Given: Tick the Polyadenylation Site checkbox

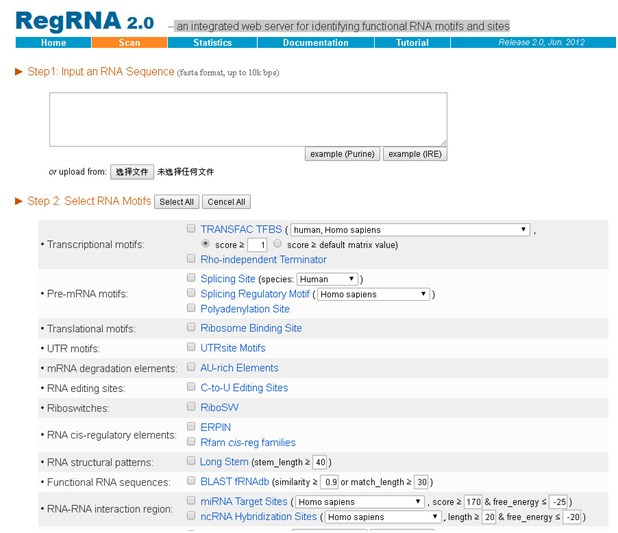Looking at the screenshot, I should point(191,309).
